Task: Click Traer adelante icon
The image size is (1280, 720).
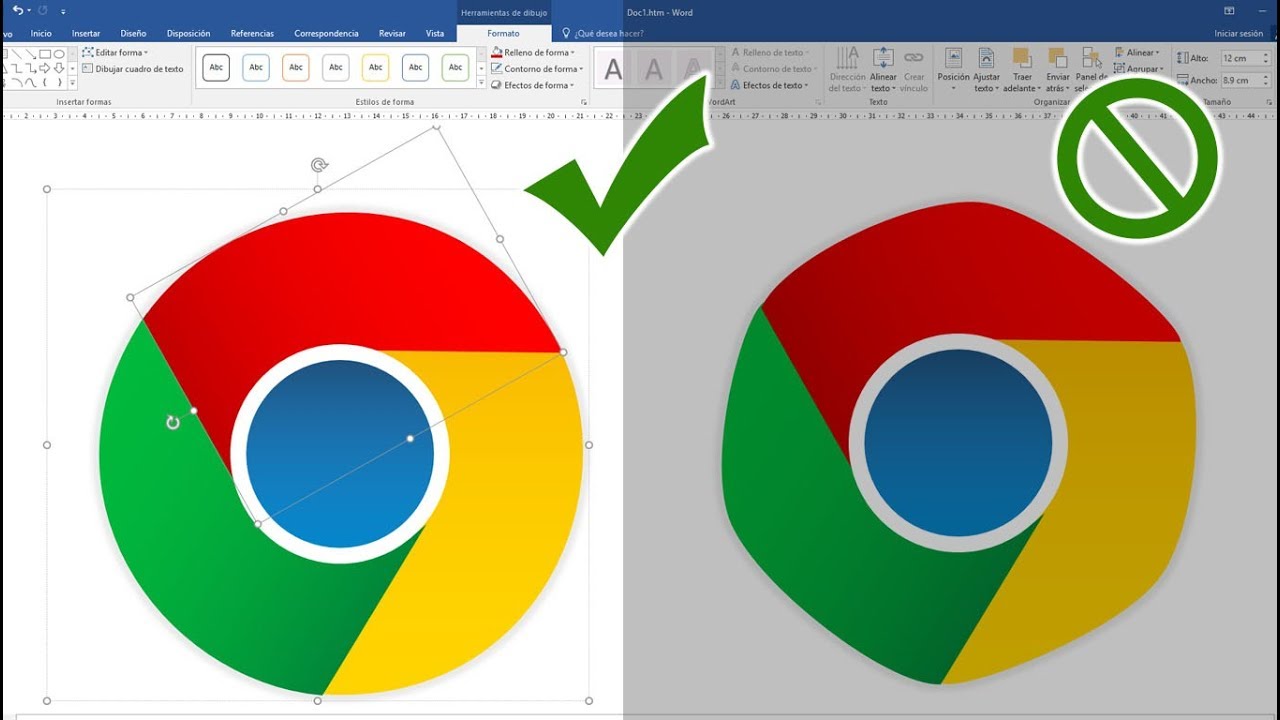Action: point(1022,57)
